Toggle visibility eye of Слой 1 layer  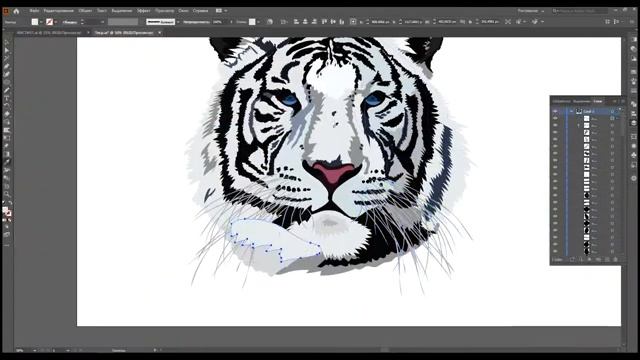(x=555, y=111)
